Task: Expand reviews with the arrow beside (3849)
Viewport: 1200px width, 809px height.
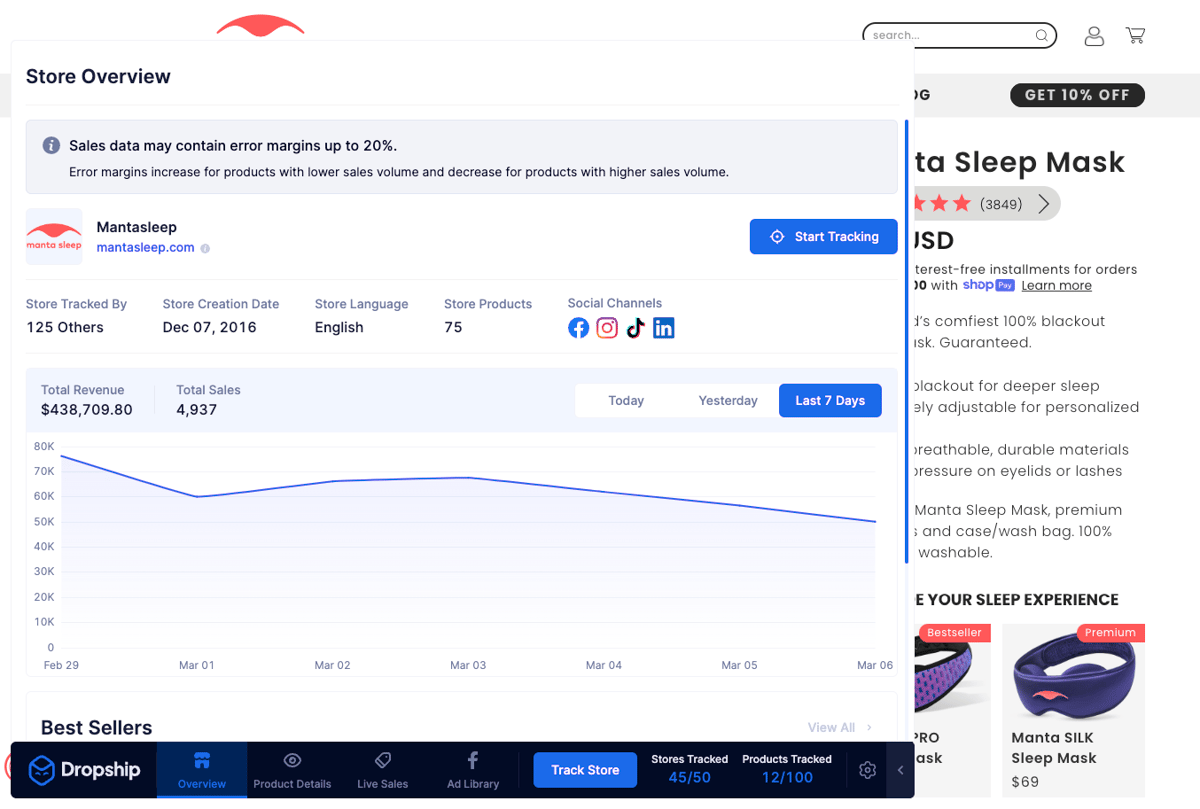Action: click(x=1044, y=204)
